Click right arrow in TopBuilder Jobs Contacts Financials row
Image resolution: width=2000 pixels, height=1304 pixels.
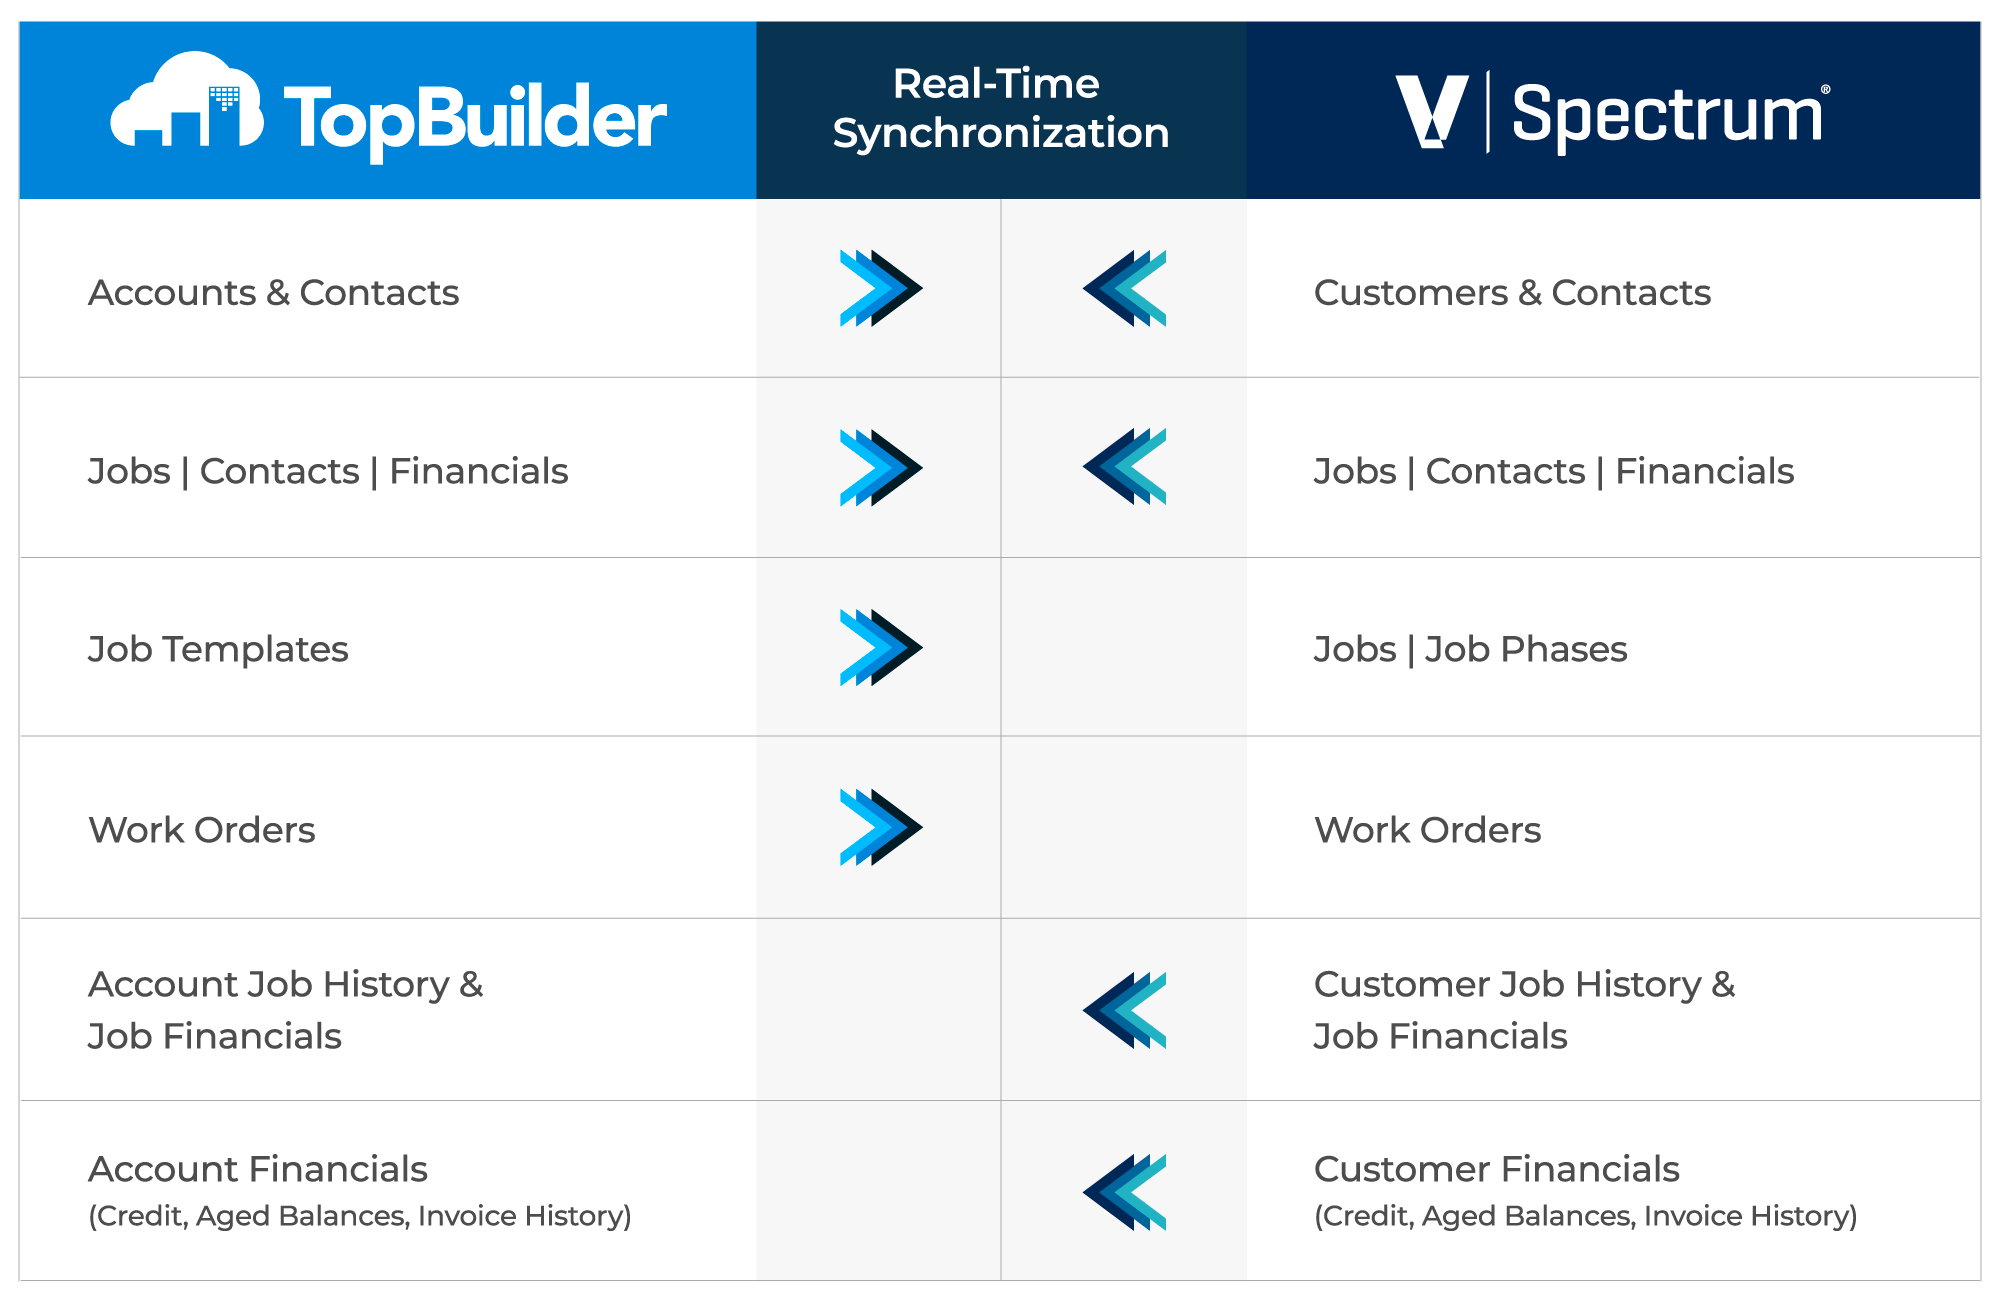coord(881,467)
